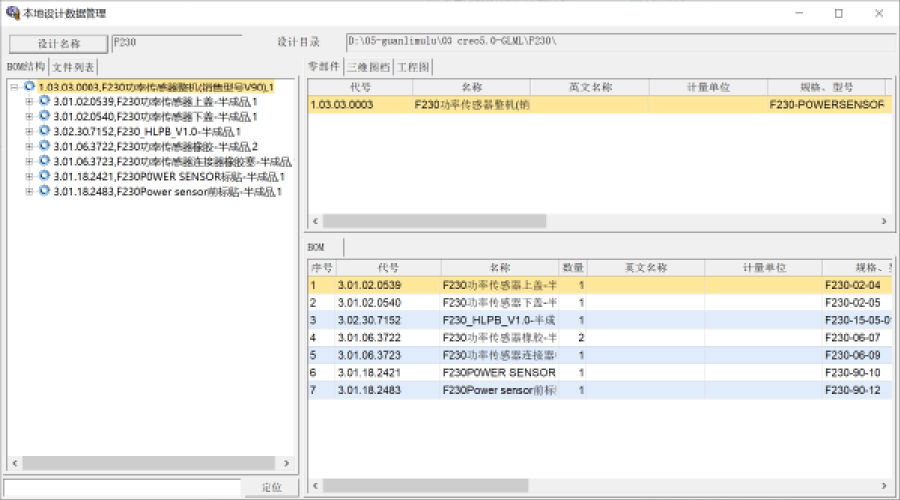Screen dimensions: 900x500
Task: Click the part icon beside 3.01.18.2421
Action: tap(44, 177)
